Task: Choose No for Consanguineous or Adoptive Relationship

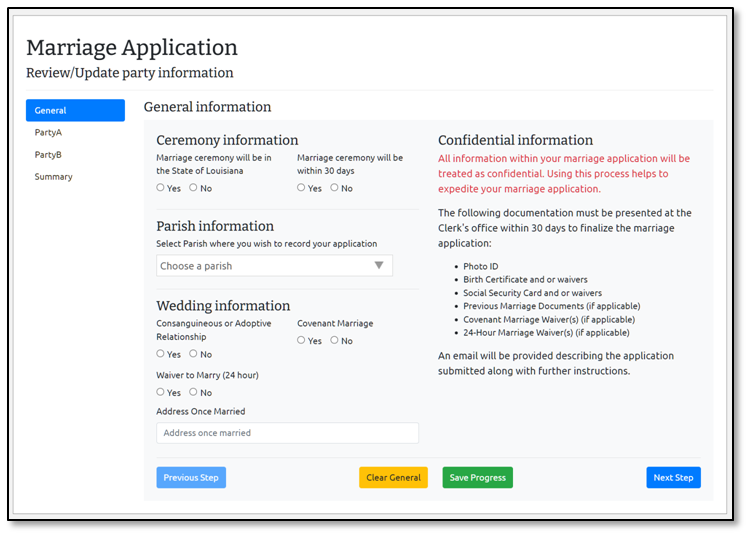Action: point(194,354)
